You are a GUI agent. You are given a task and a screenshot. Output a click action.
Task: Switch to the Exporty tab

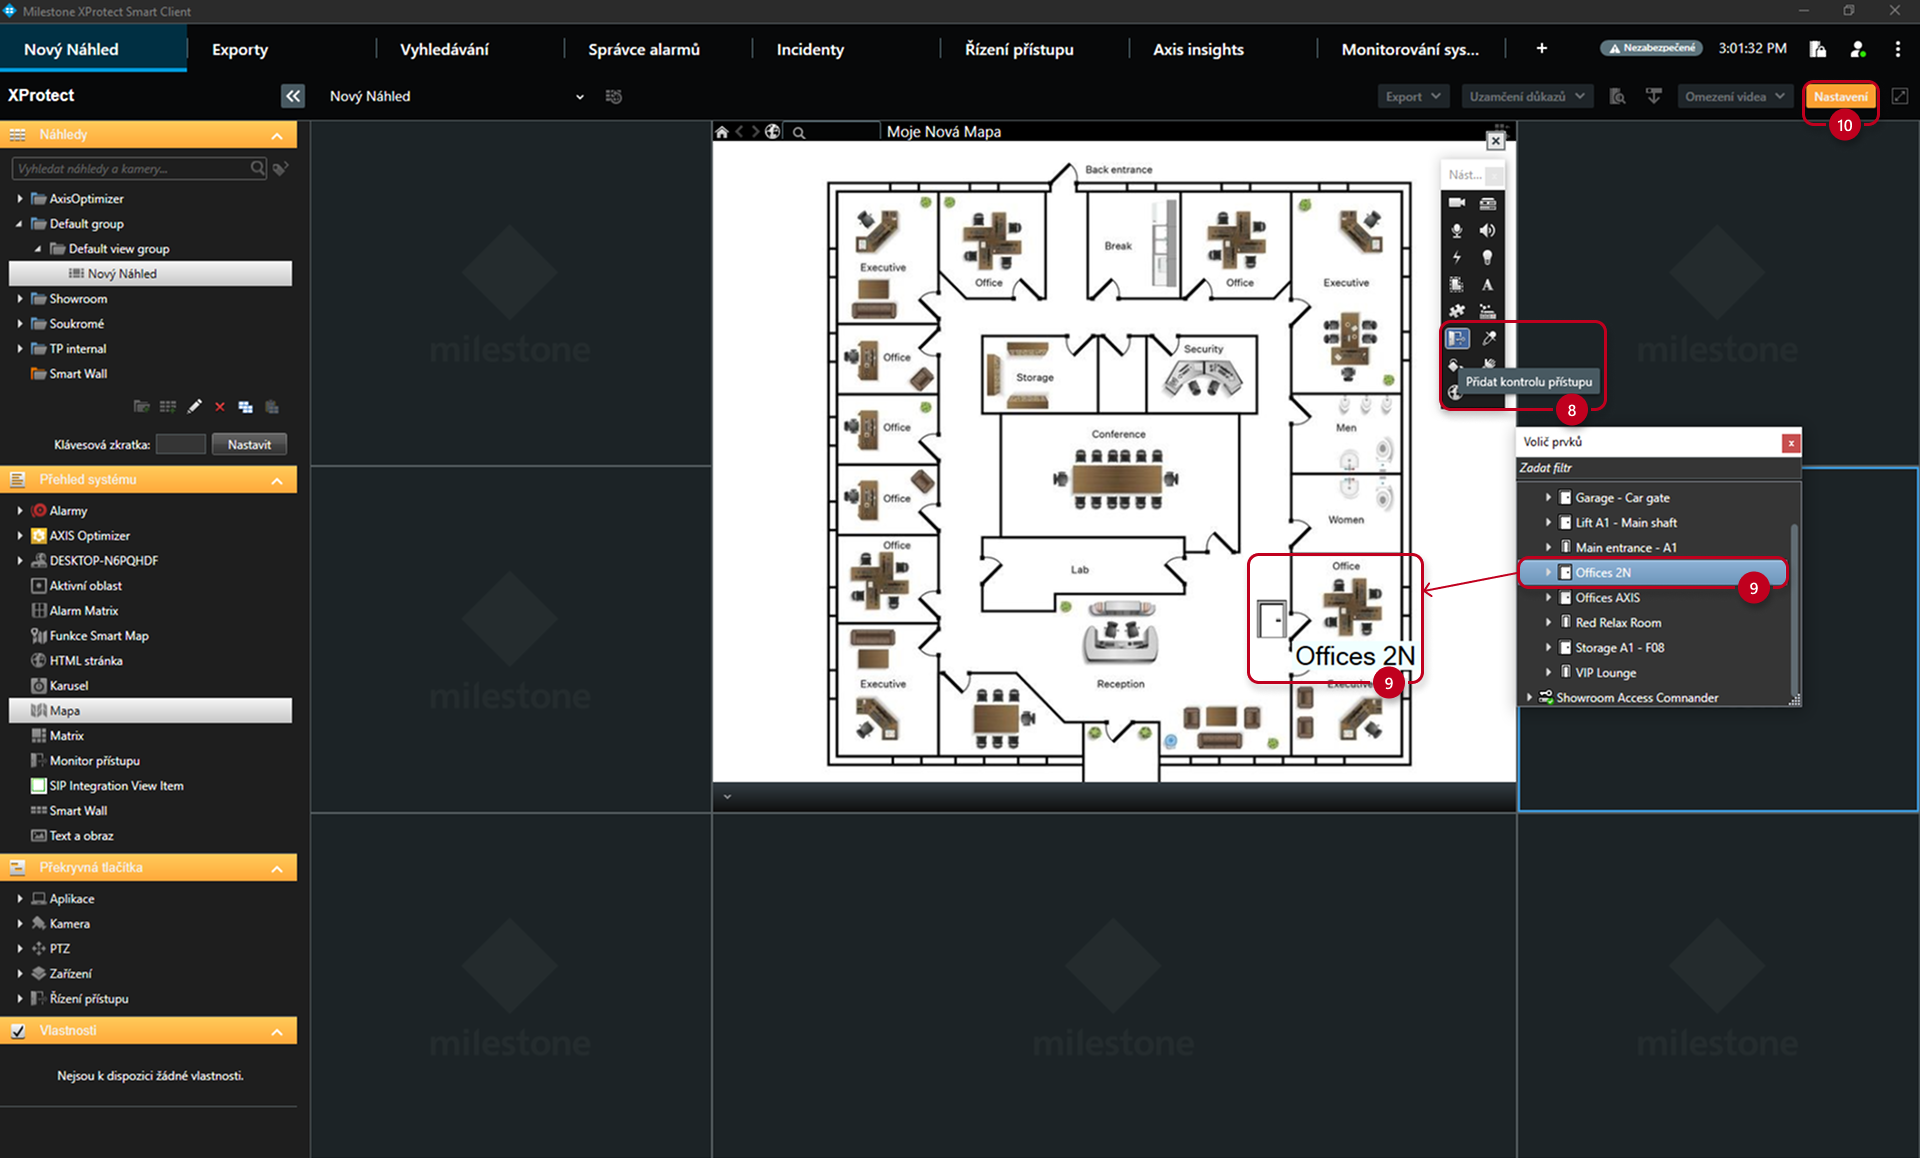tap(240, 49)
